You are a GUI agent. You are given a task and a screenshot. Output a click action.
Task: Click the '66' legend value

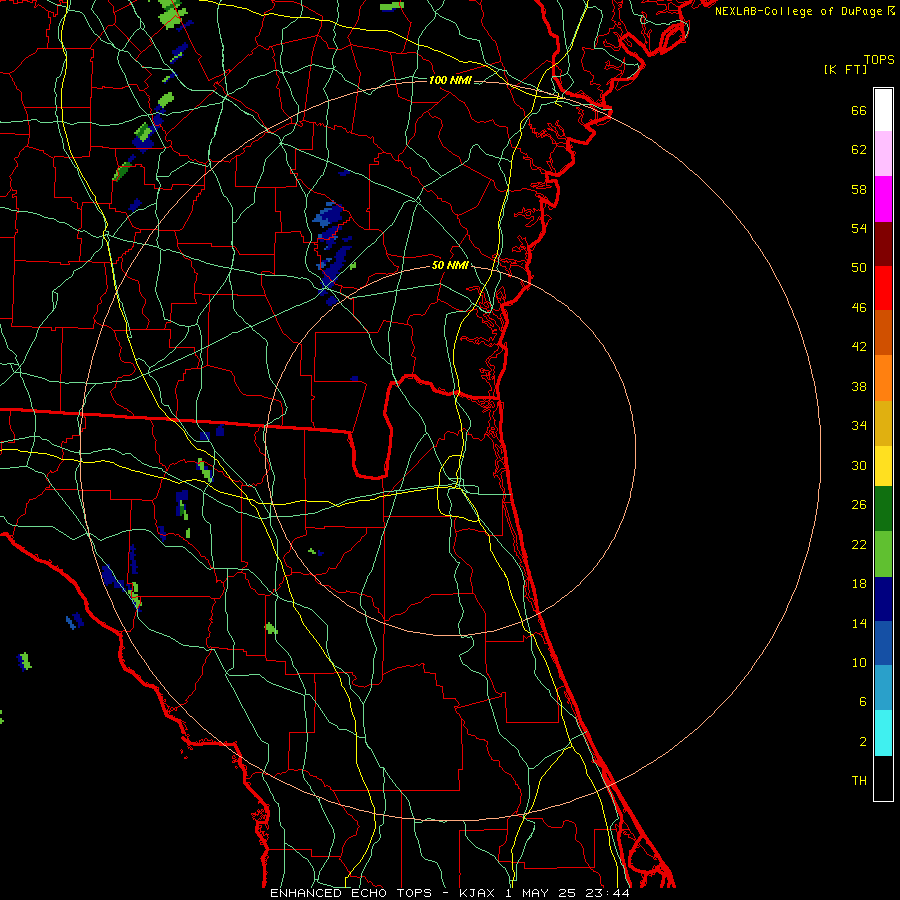[859, 111]
